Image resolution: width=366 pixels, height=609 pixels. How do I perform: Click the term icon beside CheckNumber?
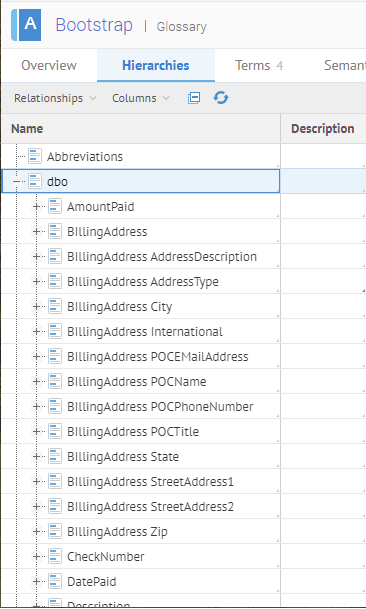point(55,557)
